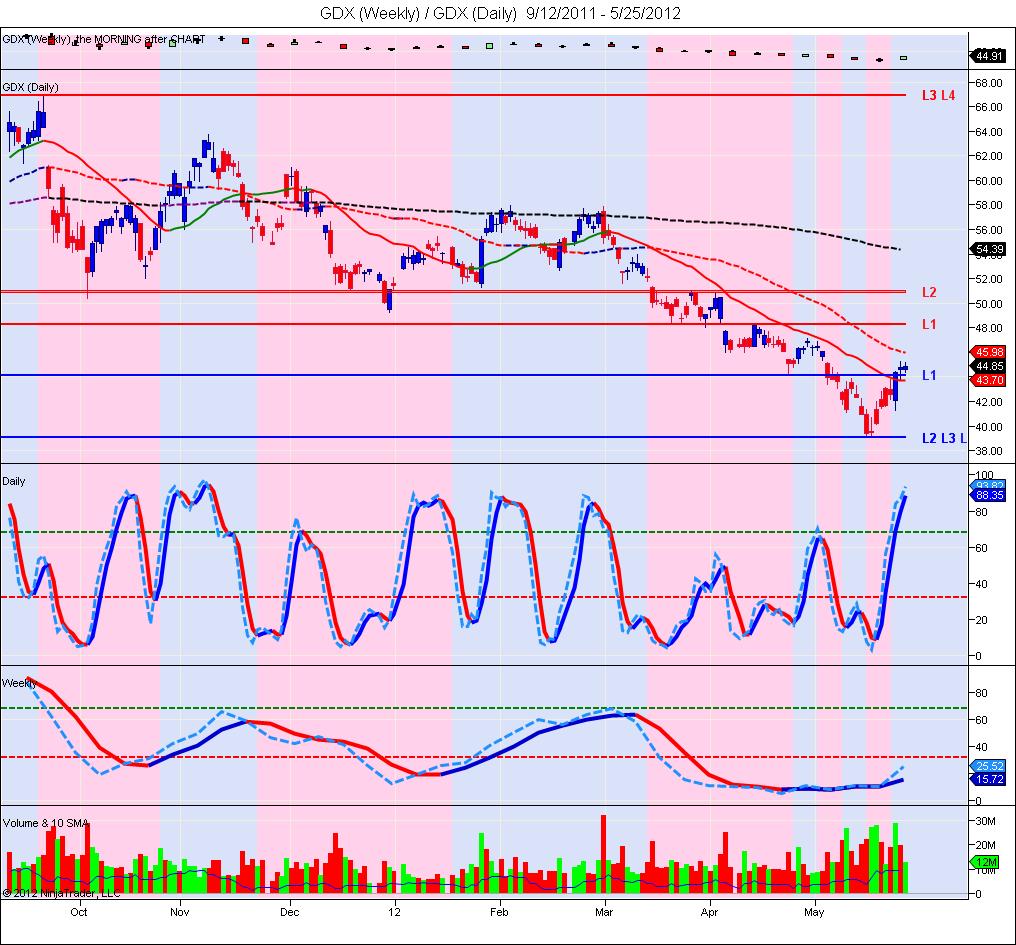Click the red 45.98 price tag

989,352
